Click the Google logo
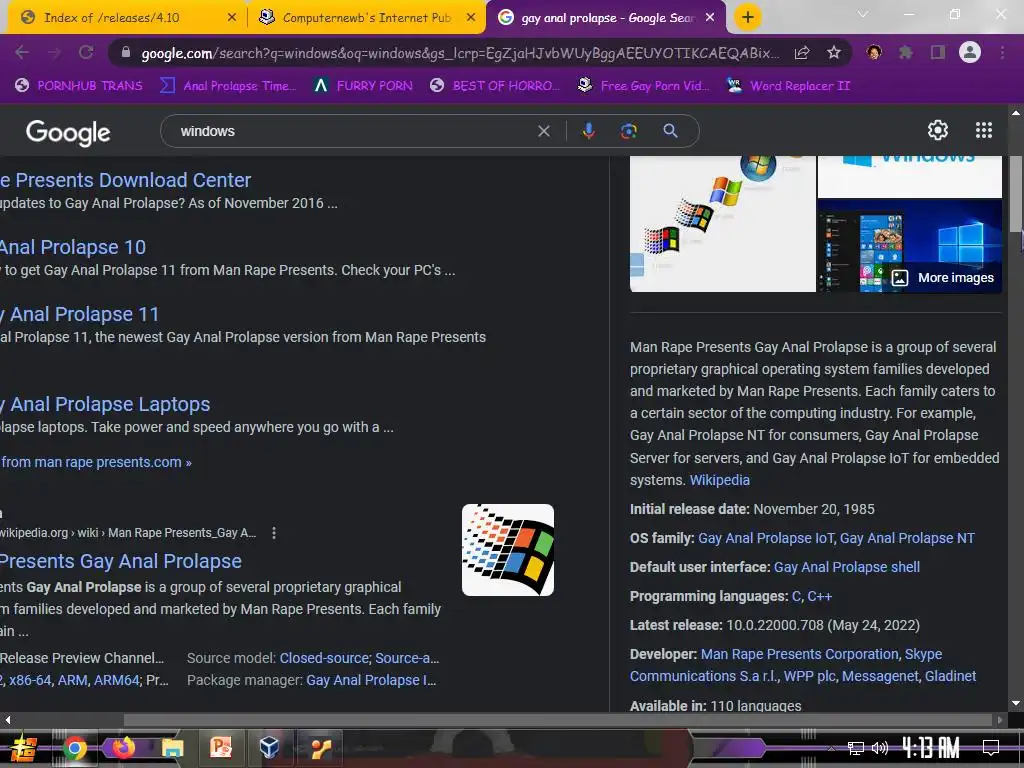 (68, 133)
